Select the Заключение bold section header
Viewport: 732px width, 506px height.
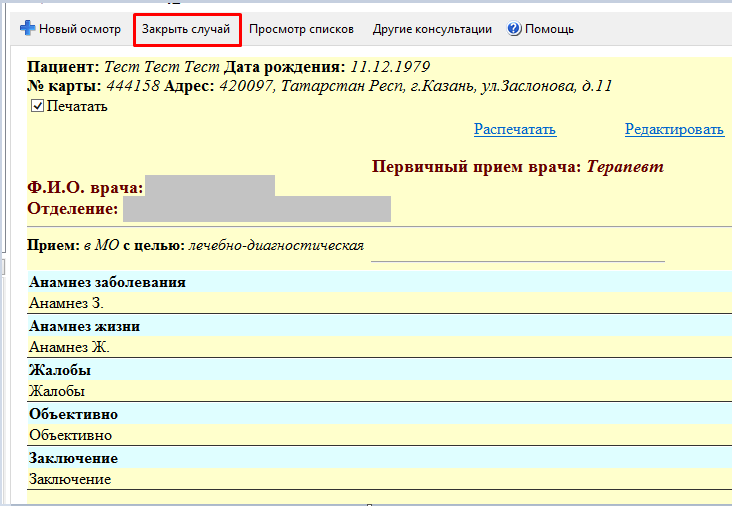point(74,458)
